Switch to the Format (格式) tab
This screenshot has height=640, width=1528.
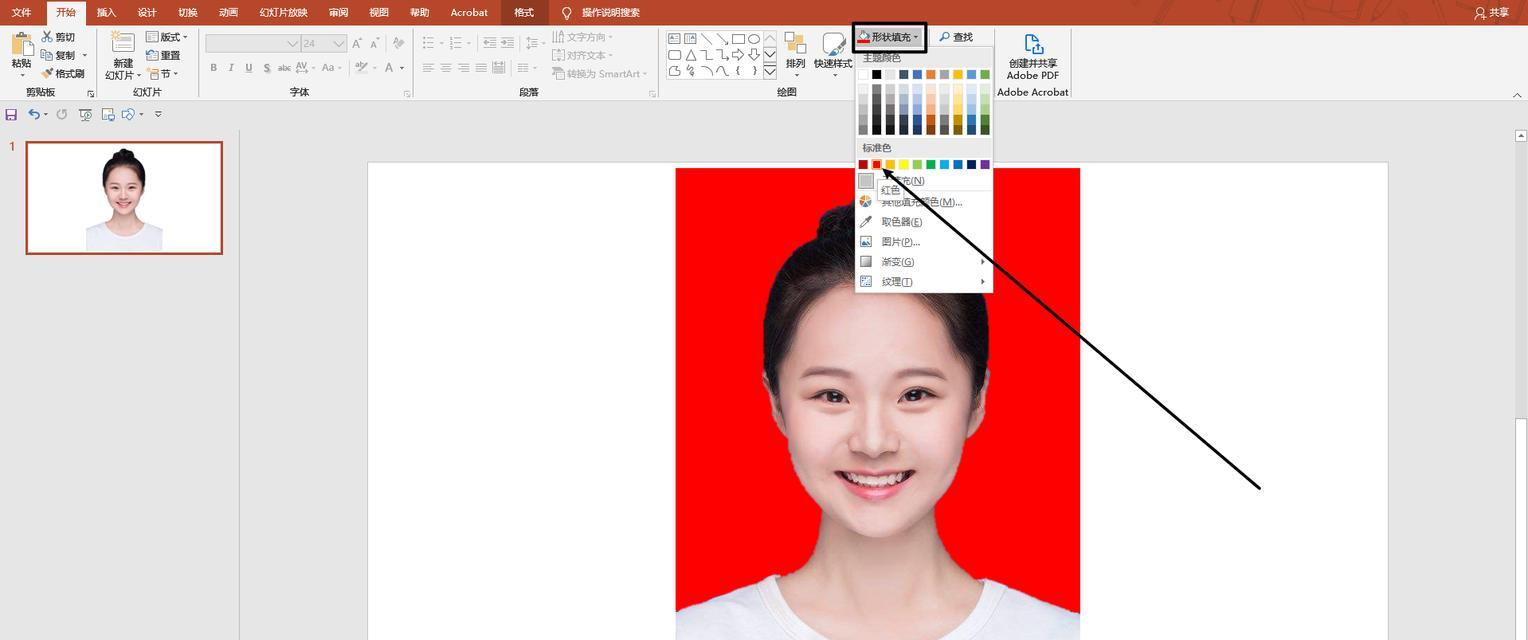[x=524, y=13]
